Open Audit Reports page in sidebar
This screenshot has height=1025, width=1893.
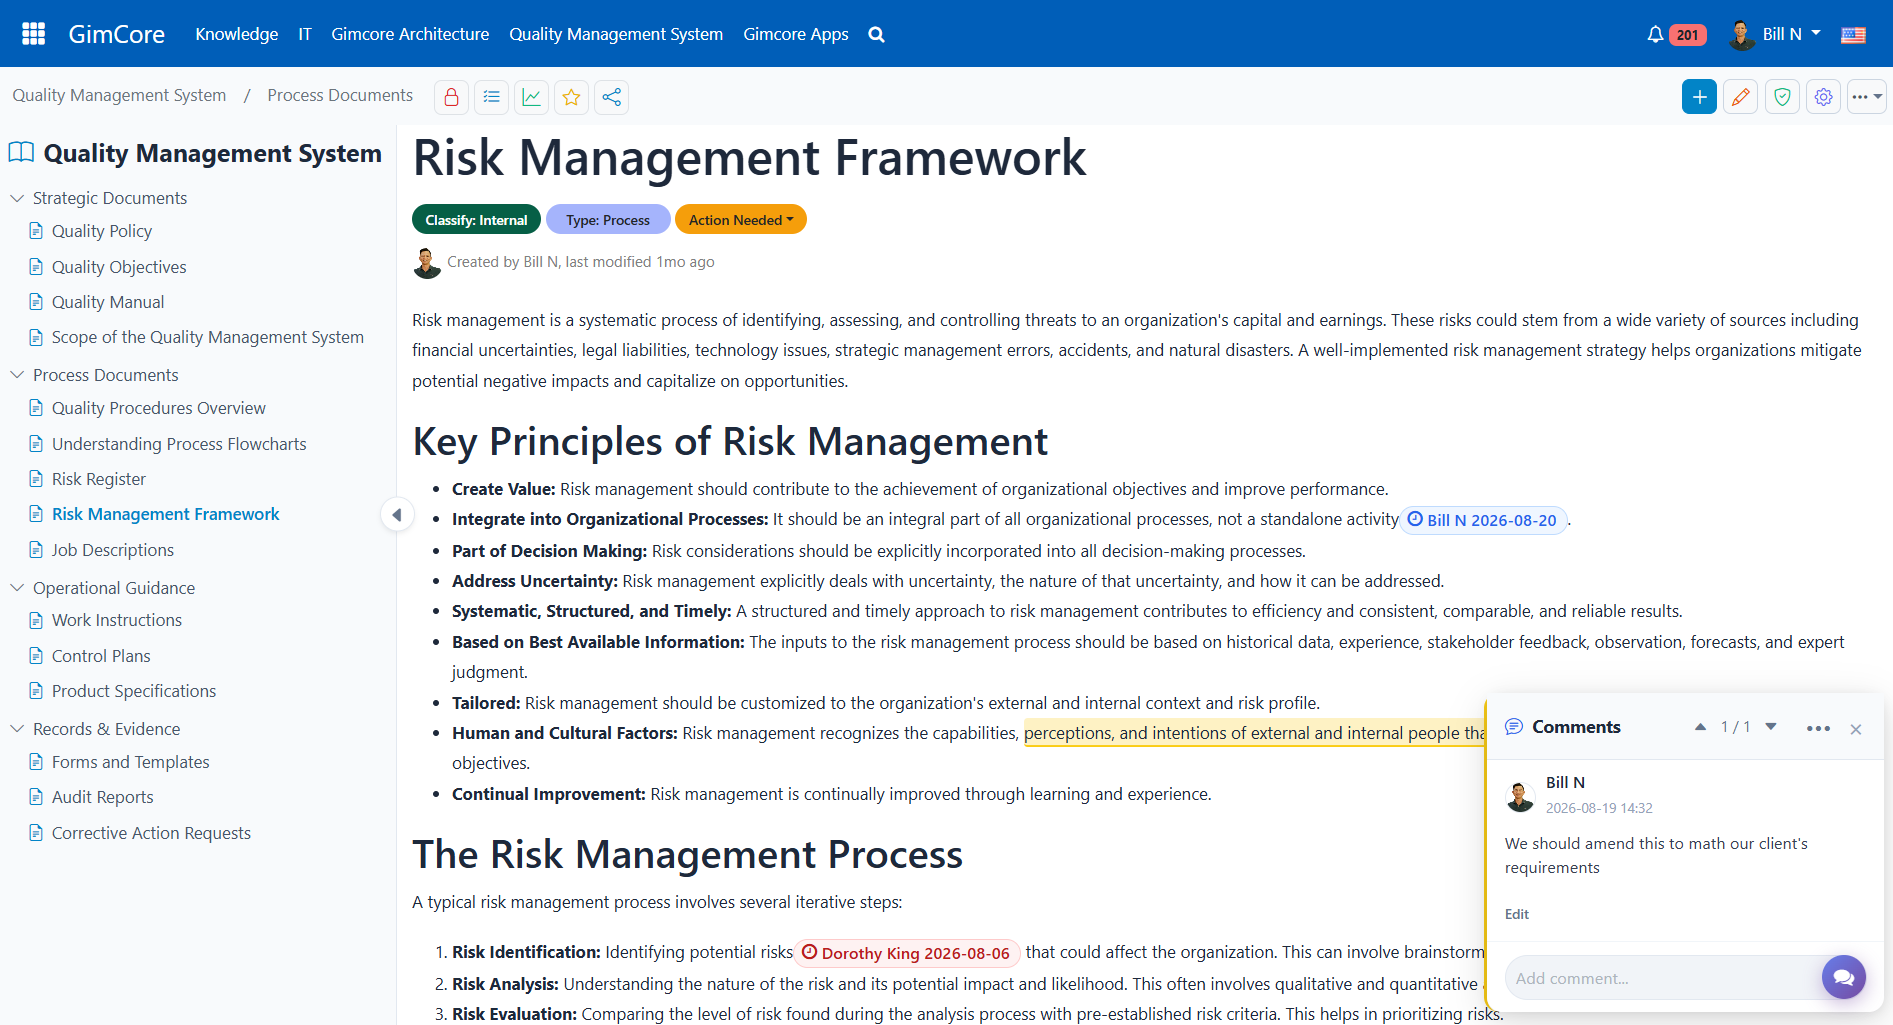pos(103,797)
